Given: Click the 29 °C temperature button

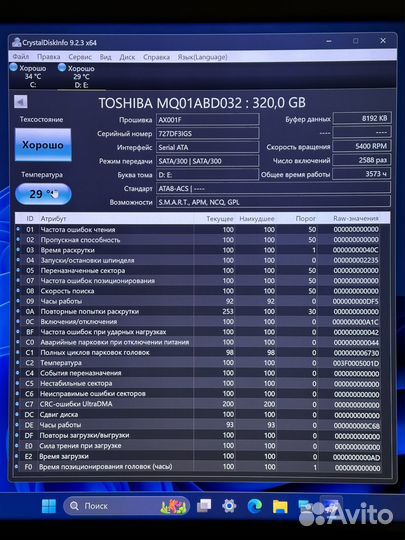Looking at the screenshot, I should point(43,194).
